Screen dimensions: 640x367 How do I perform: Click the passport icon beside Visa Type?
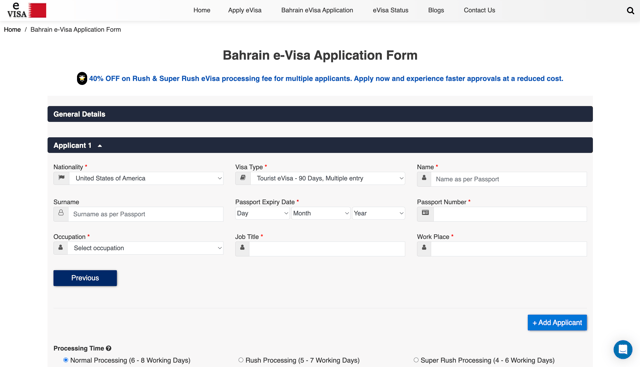tap(243, 178)
